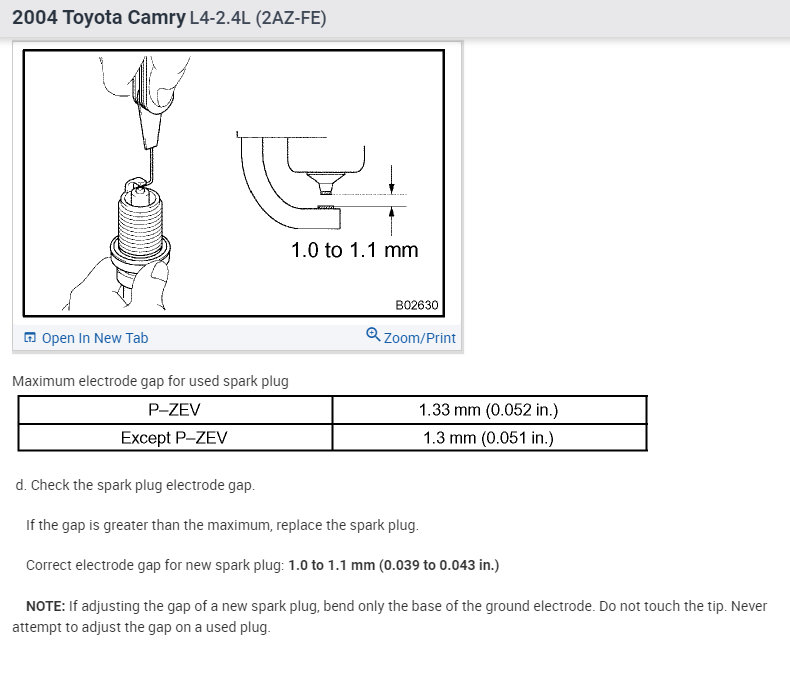The image size is (790, 675).
Task: Click the magnifier icon beside Zoom/Print
Action: (373, 334)
